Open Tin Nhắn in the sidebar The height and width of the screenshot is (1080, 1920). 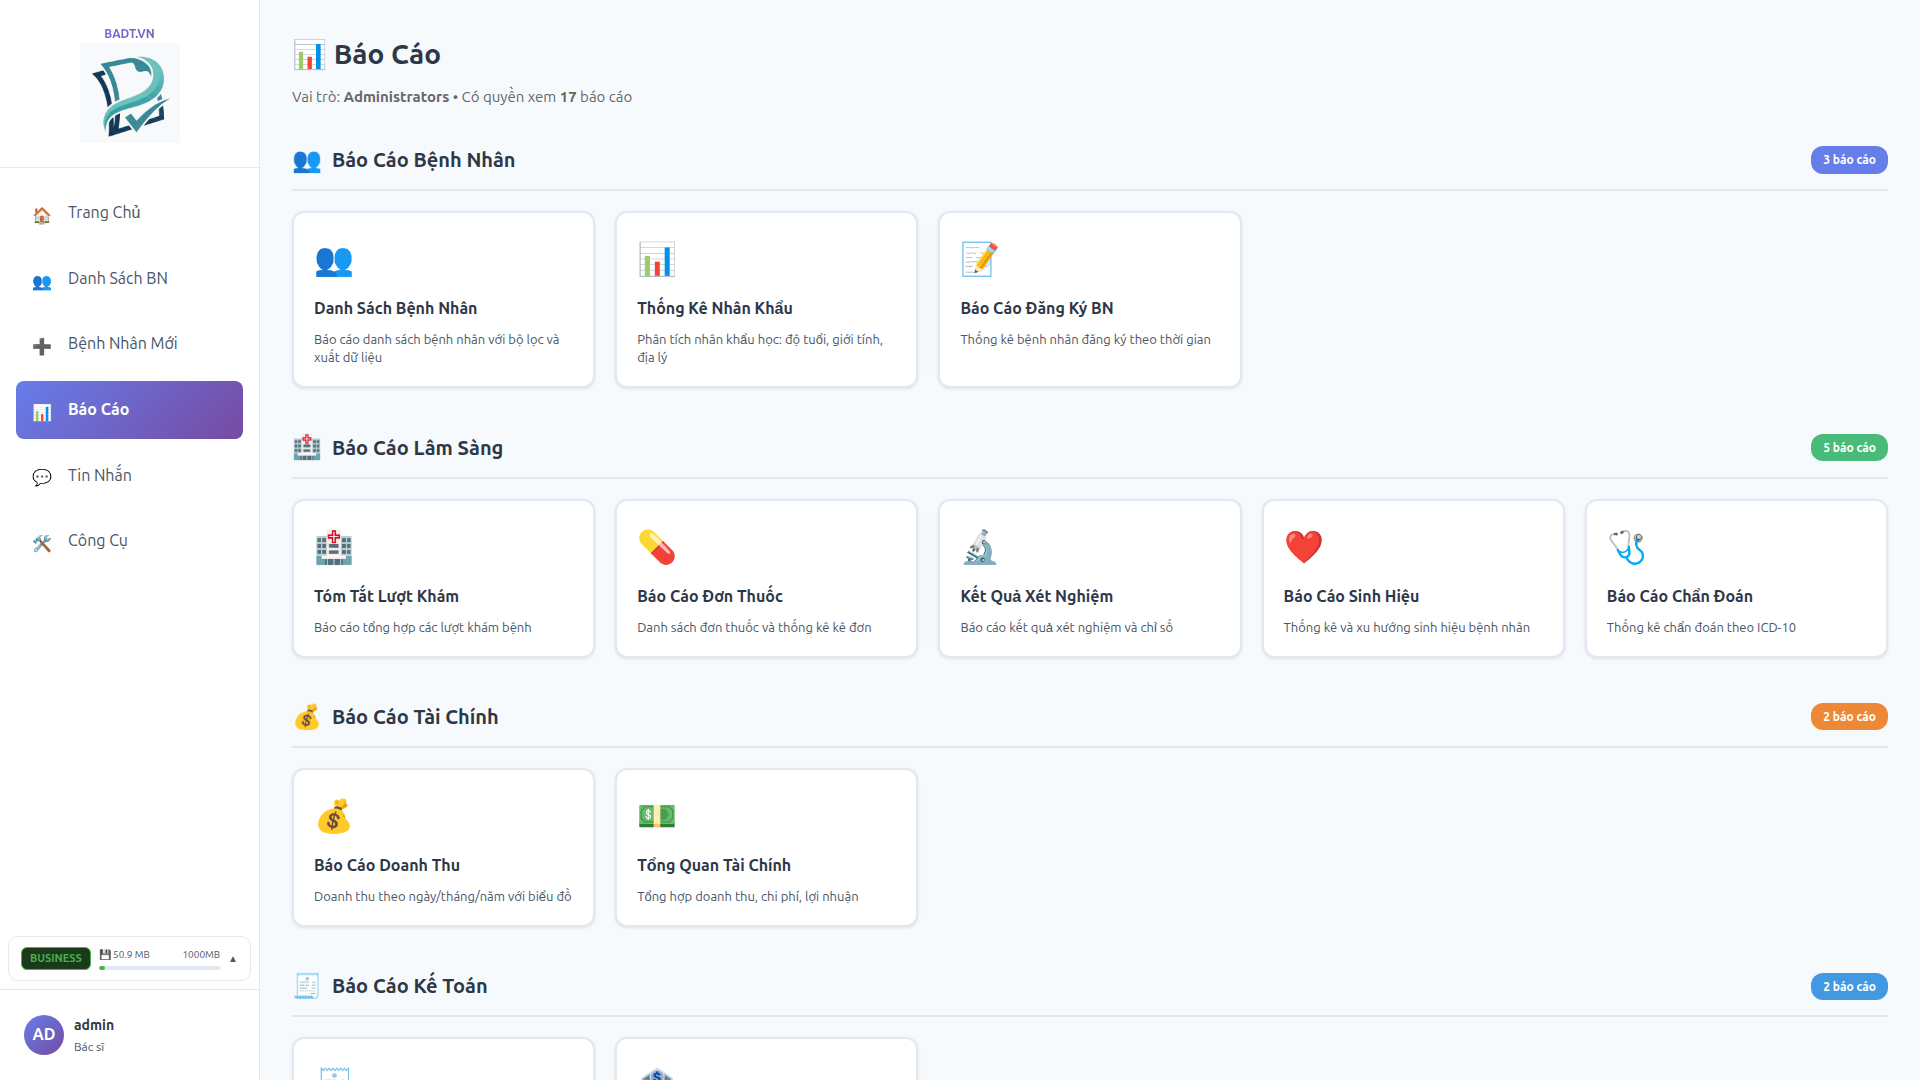(129, 476)
